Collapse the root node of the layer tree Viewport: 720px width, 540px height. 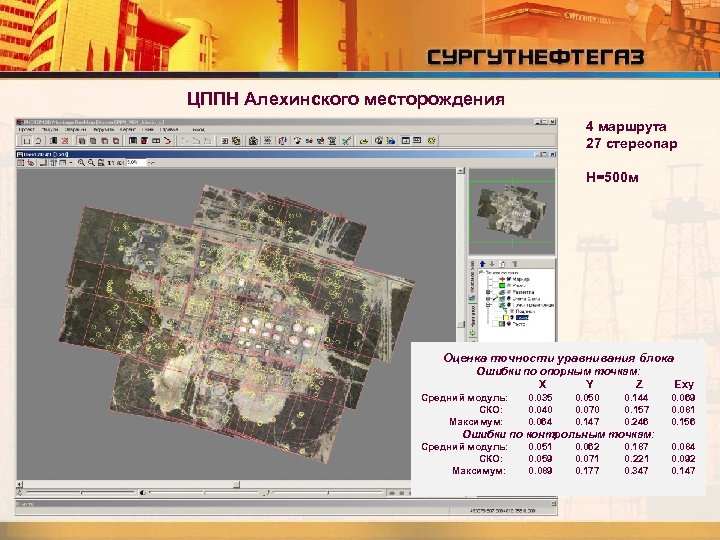pyautogui.click(x=481, y=273)
